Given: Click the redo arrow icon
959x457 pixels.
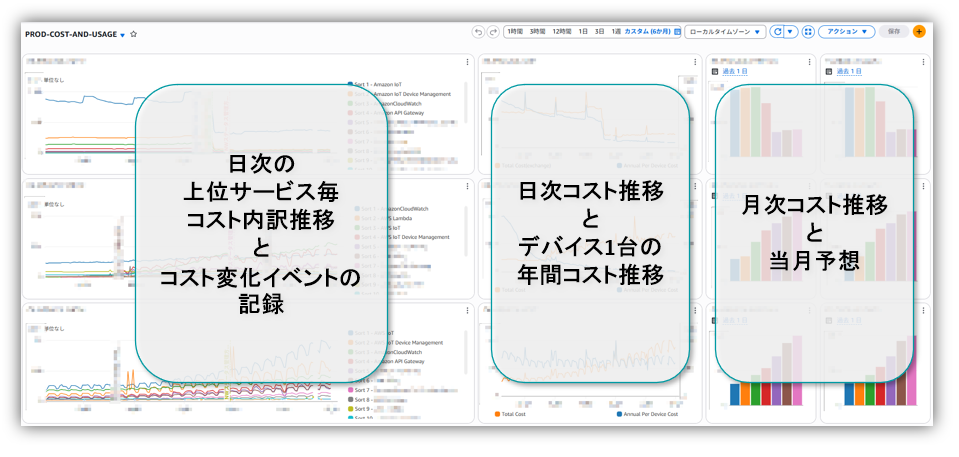Looking at the screenshot, I should click(492, 32).
